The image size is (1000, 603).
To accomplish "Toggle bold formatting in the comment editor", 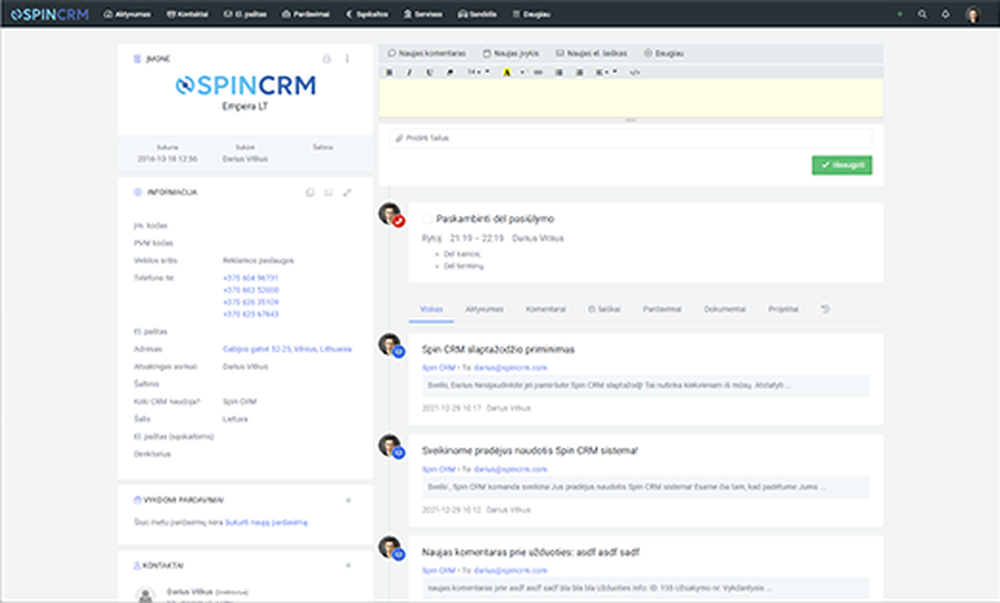I will click(390, 72).
